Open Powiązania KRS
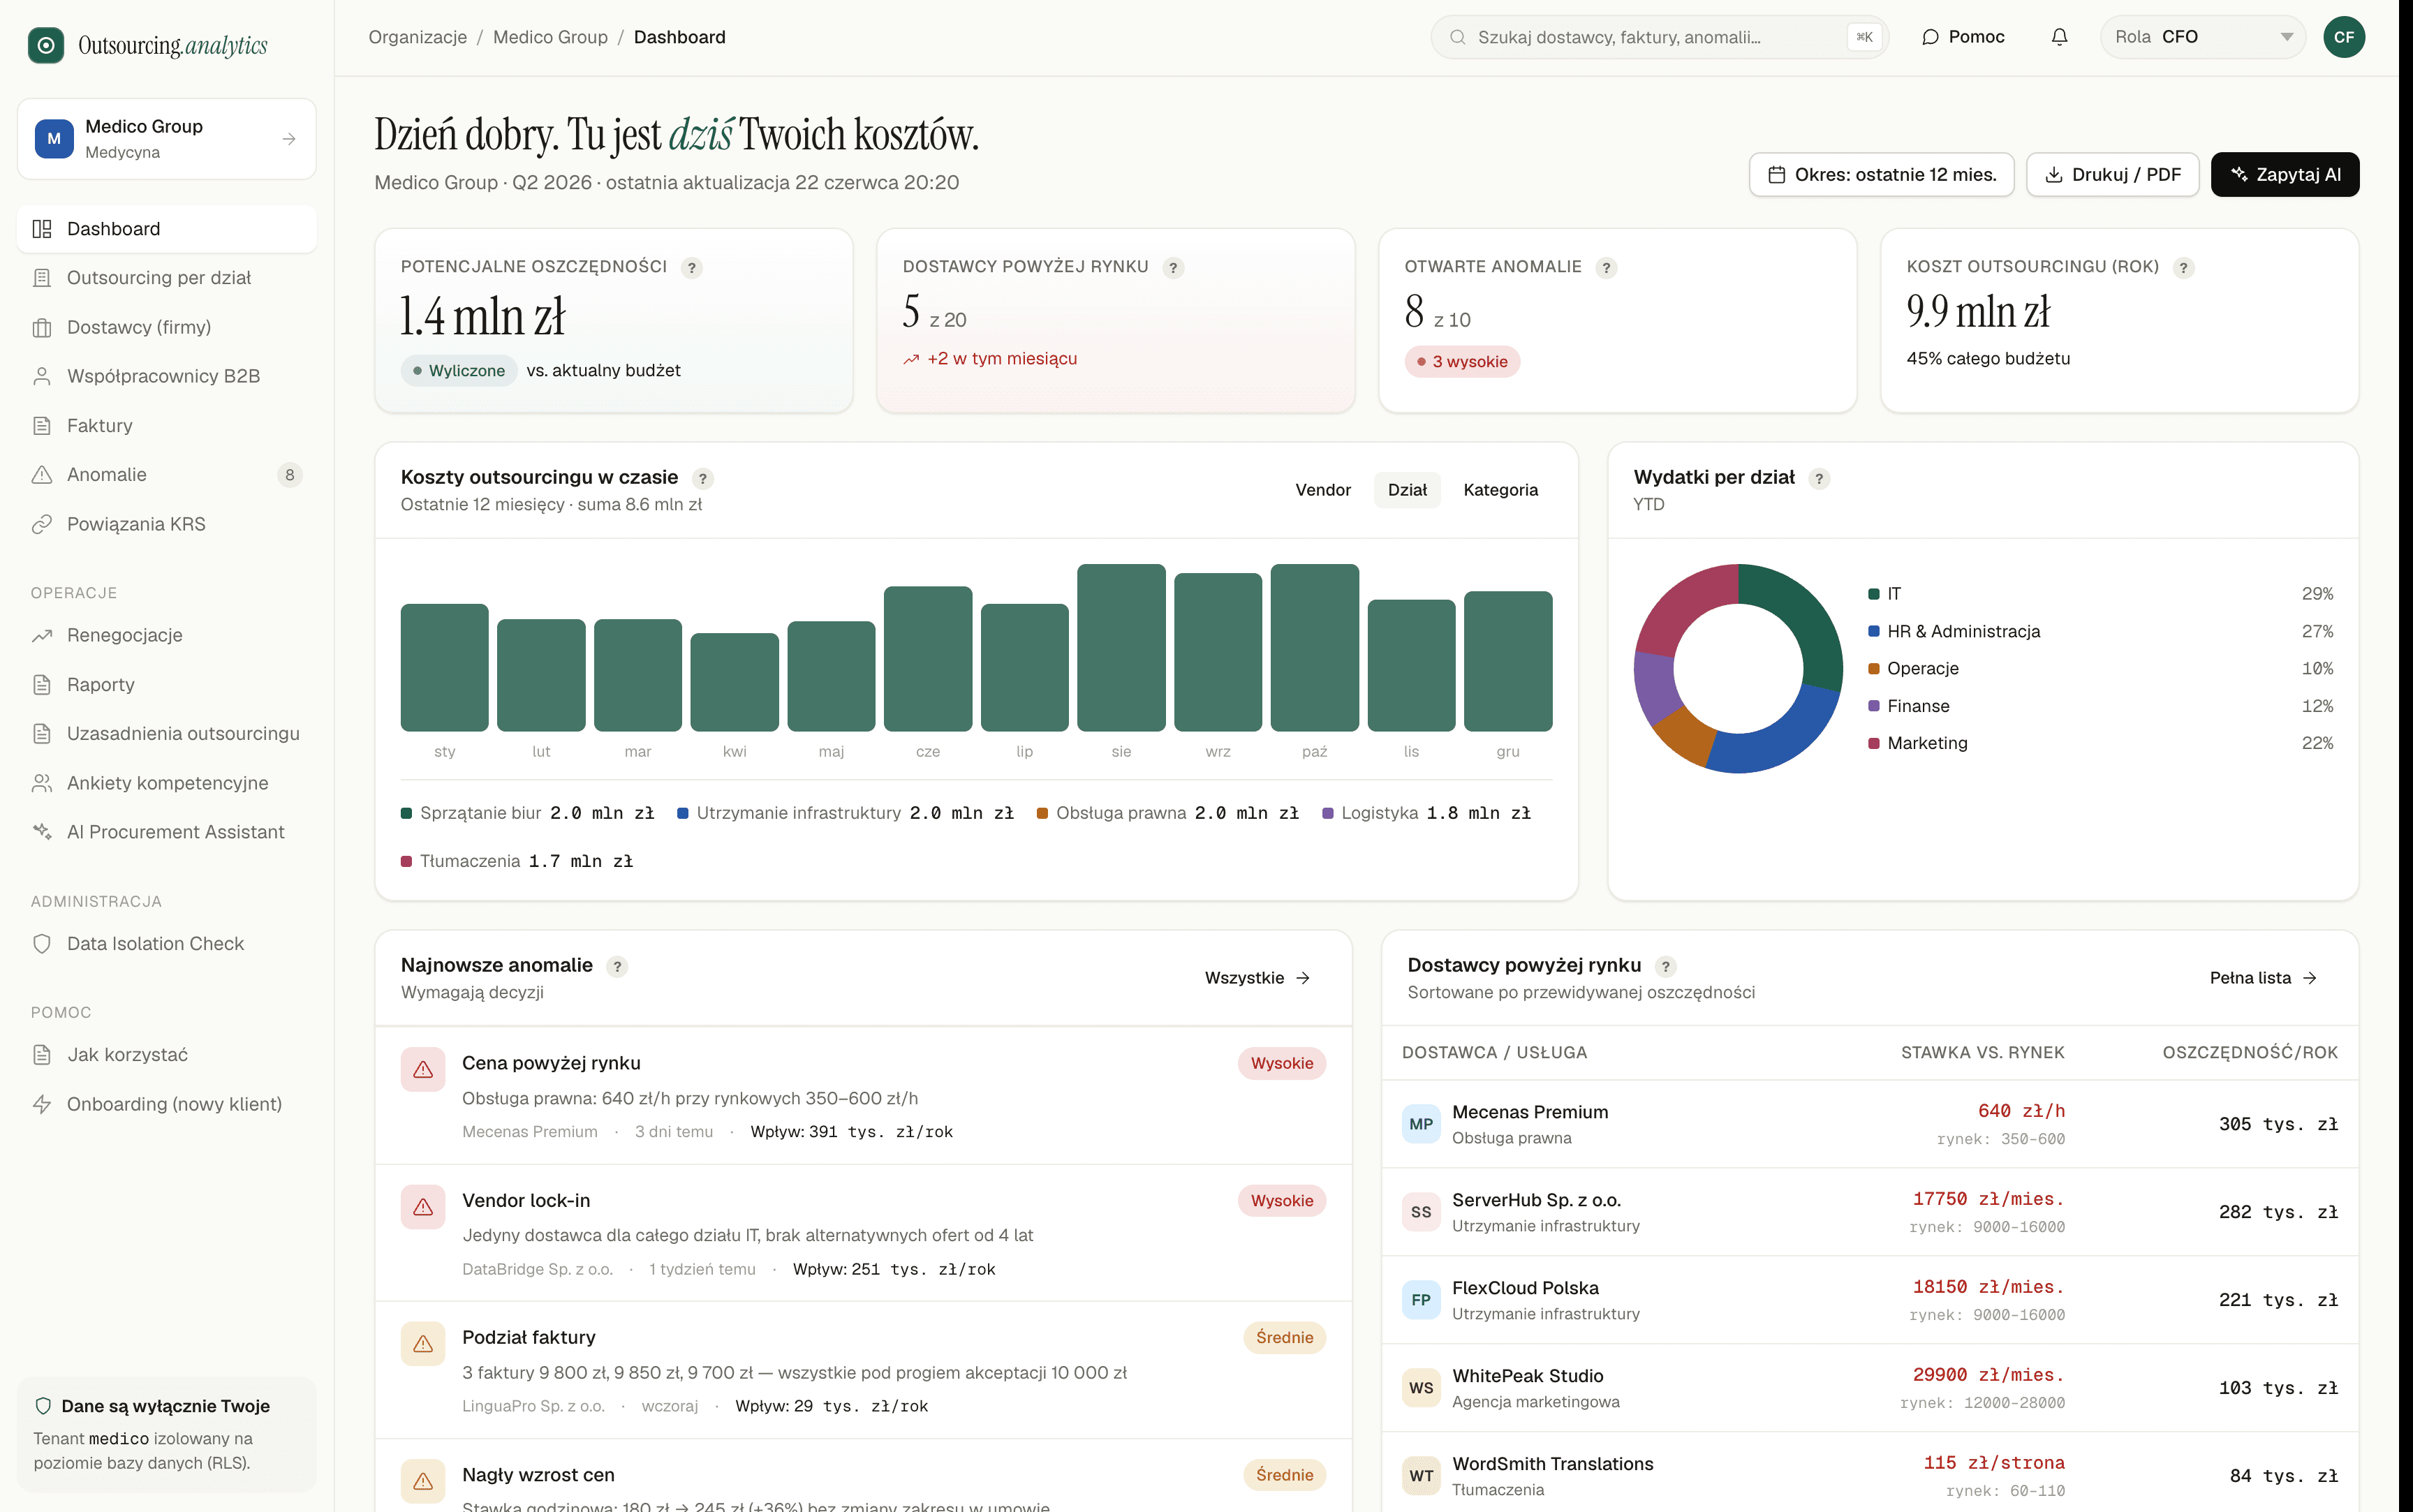The image size is (2413, 1512). [167, 524]
